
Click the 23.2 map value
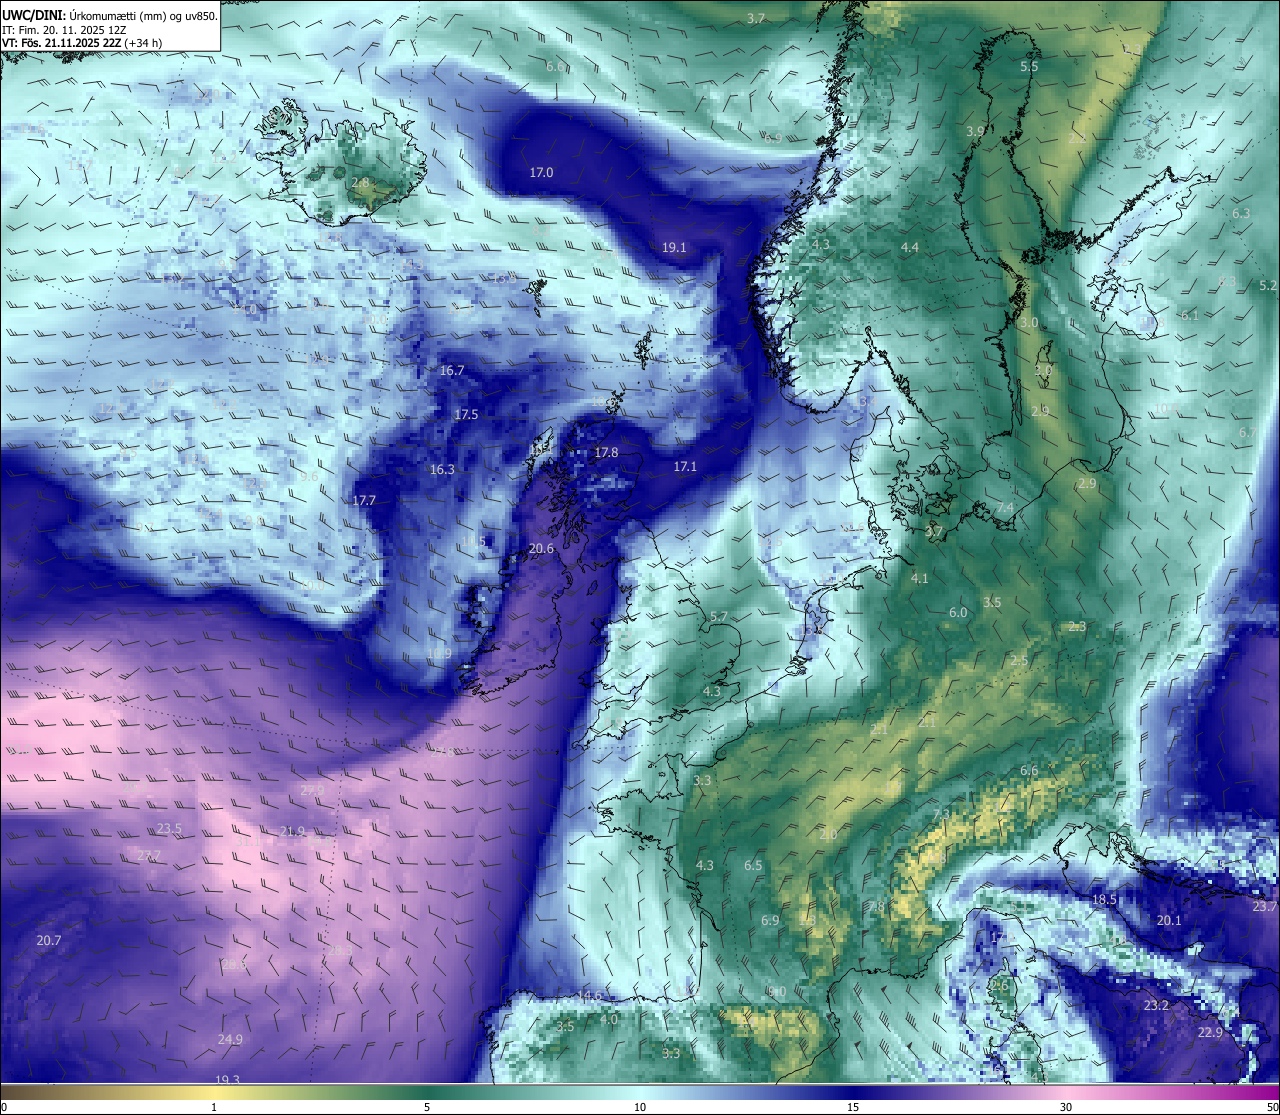click(x=1156, y=1006)
